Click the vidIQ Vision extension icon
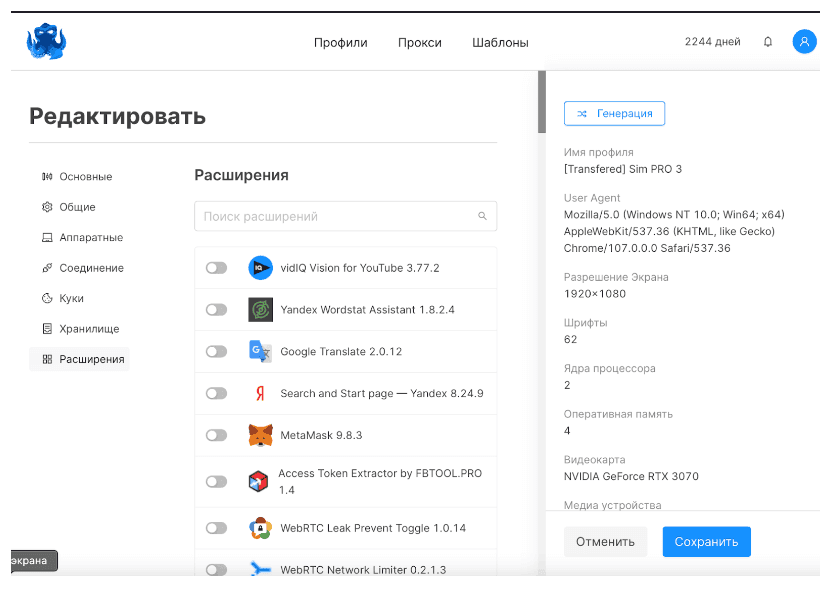Screen dimensions: 837x592 258,267
